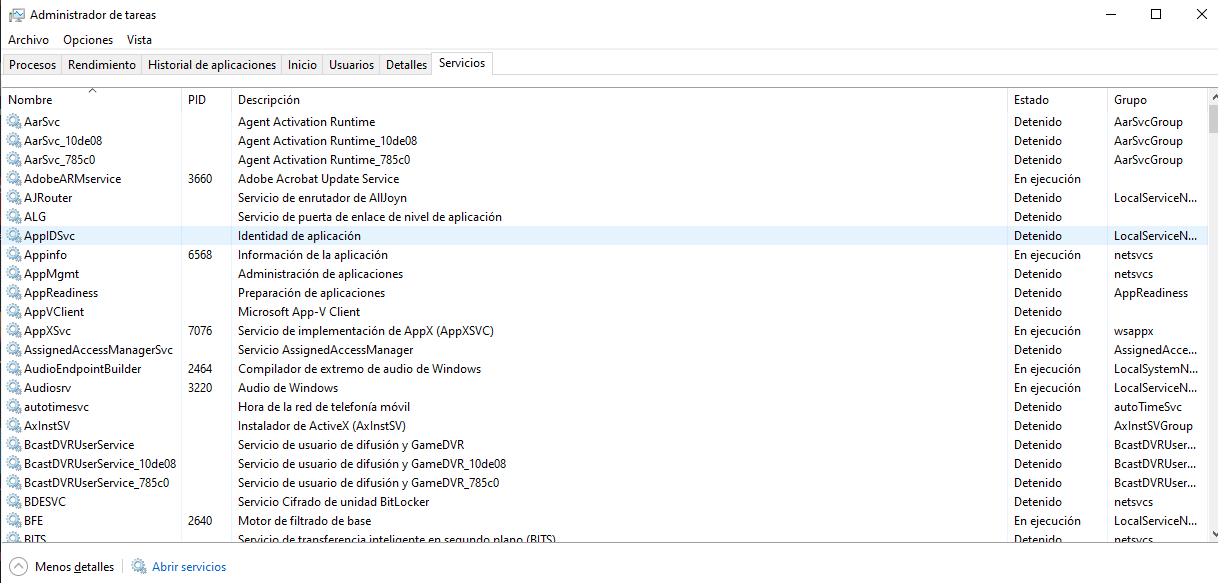
Task: Click the gear icon beside Audiosrv
Action: [14, 388]
